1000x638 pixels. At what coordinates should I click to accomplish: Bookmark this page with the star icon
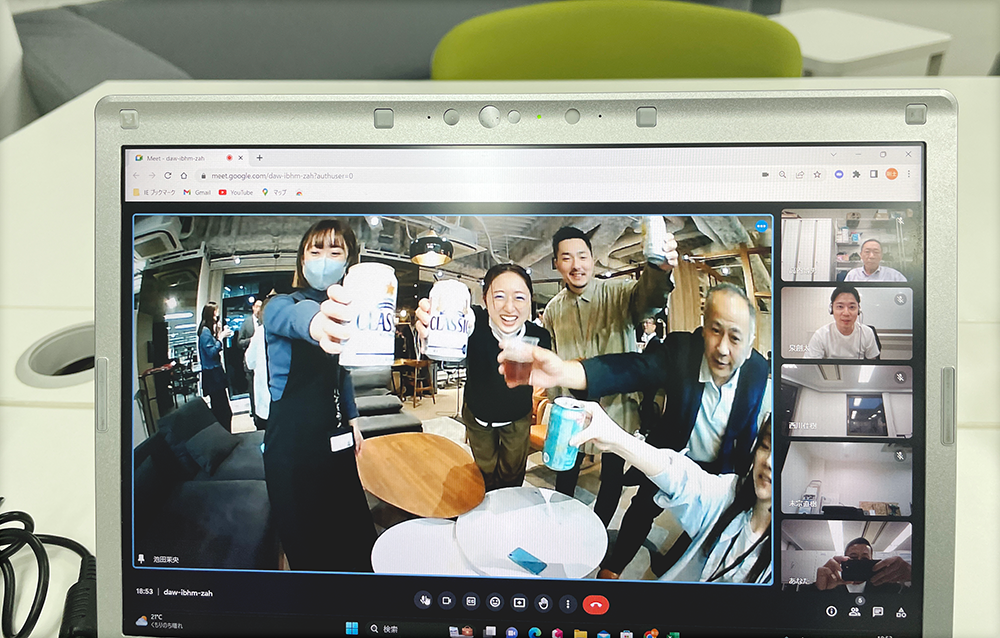click(x=817, y=174)
